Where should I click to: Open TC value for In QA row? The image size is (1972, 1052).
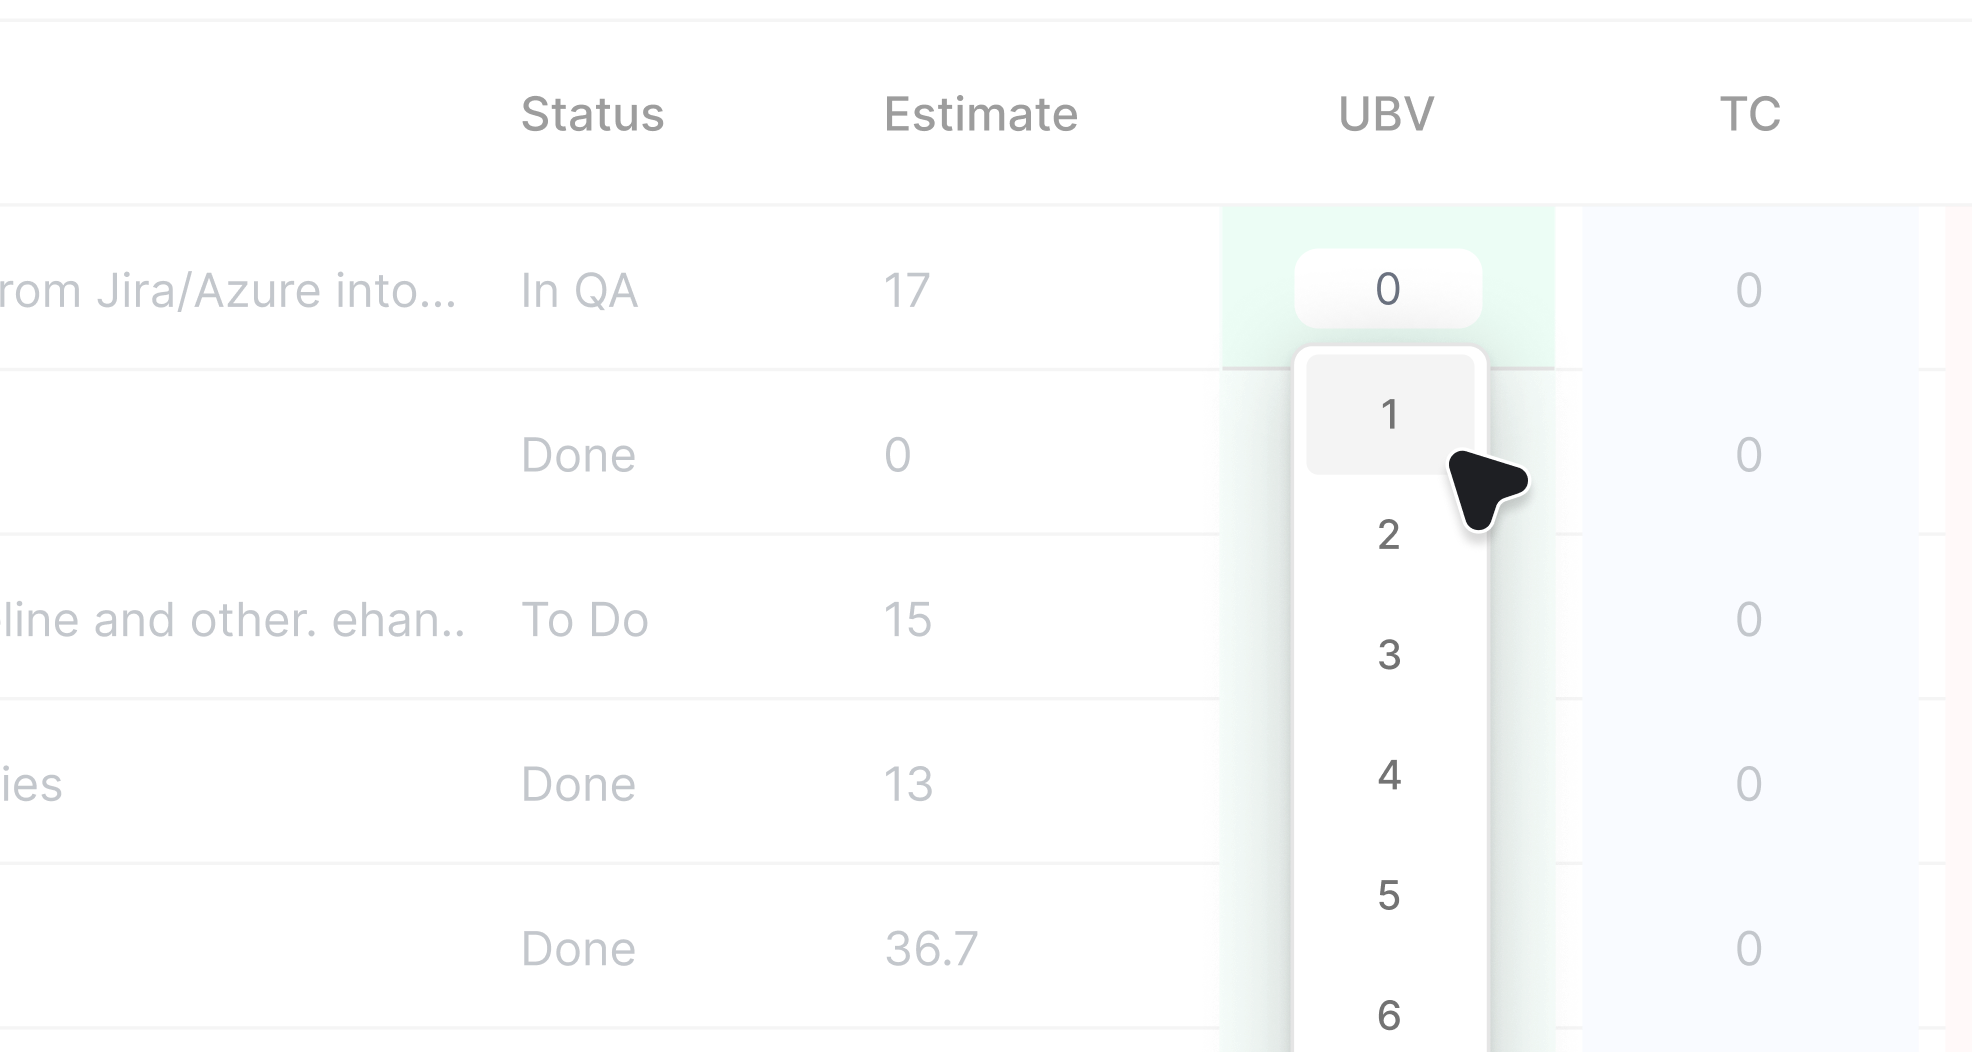pos(1749,290)
